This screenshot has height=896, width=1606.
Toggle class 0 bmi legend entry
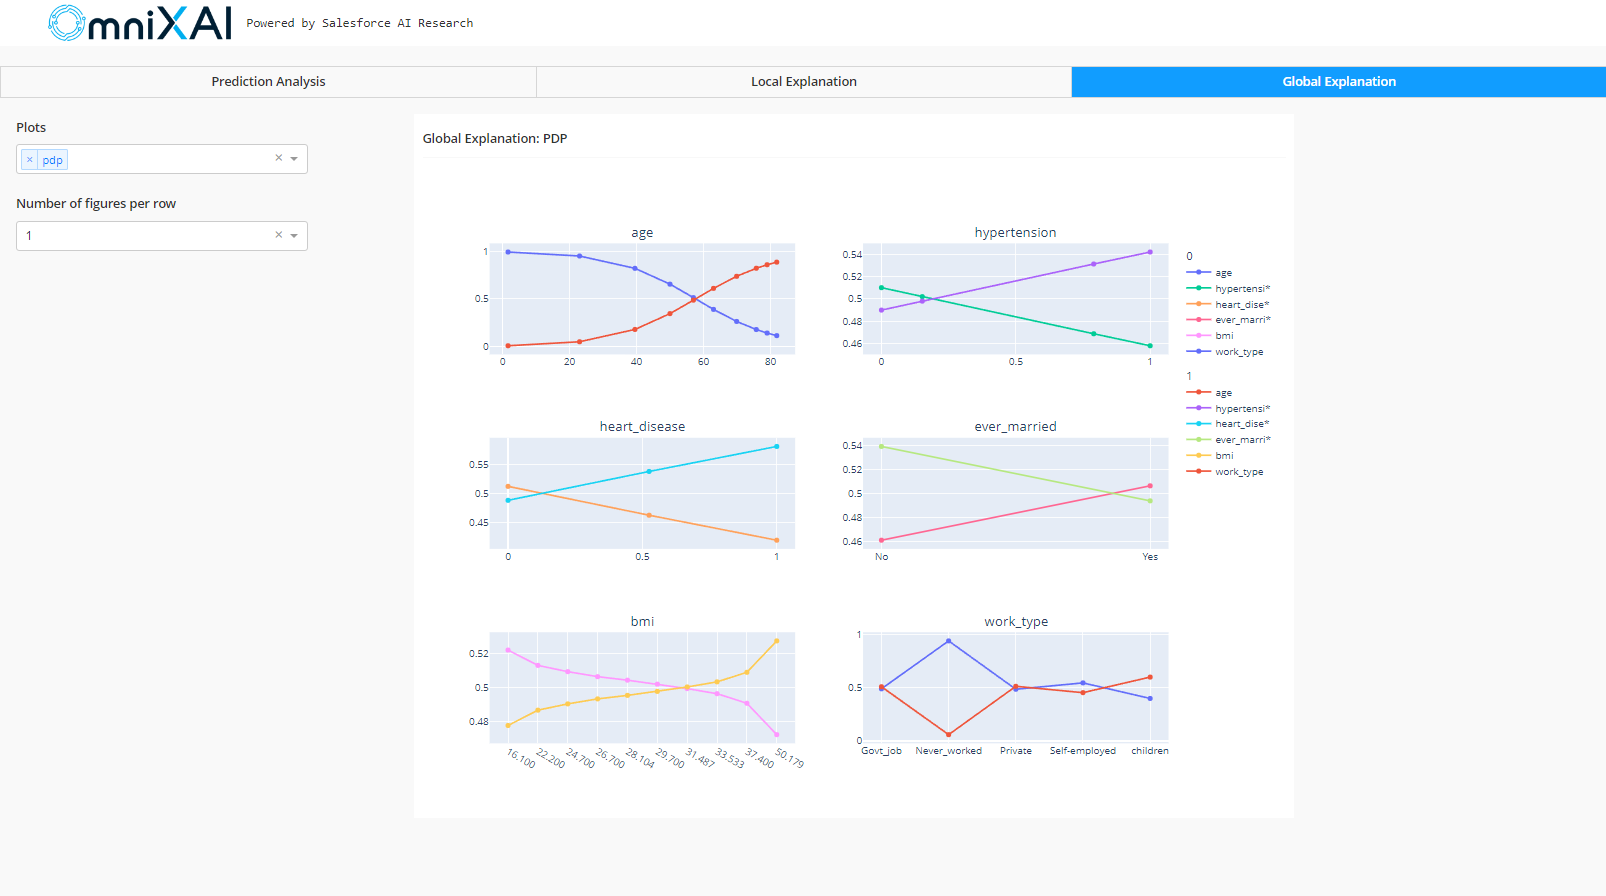(1210, 336)
